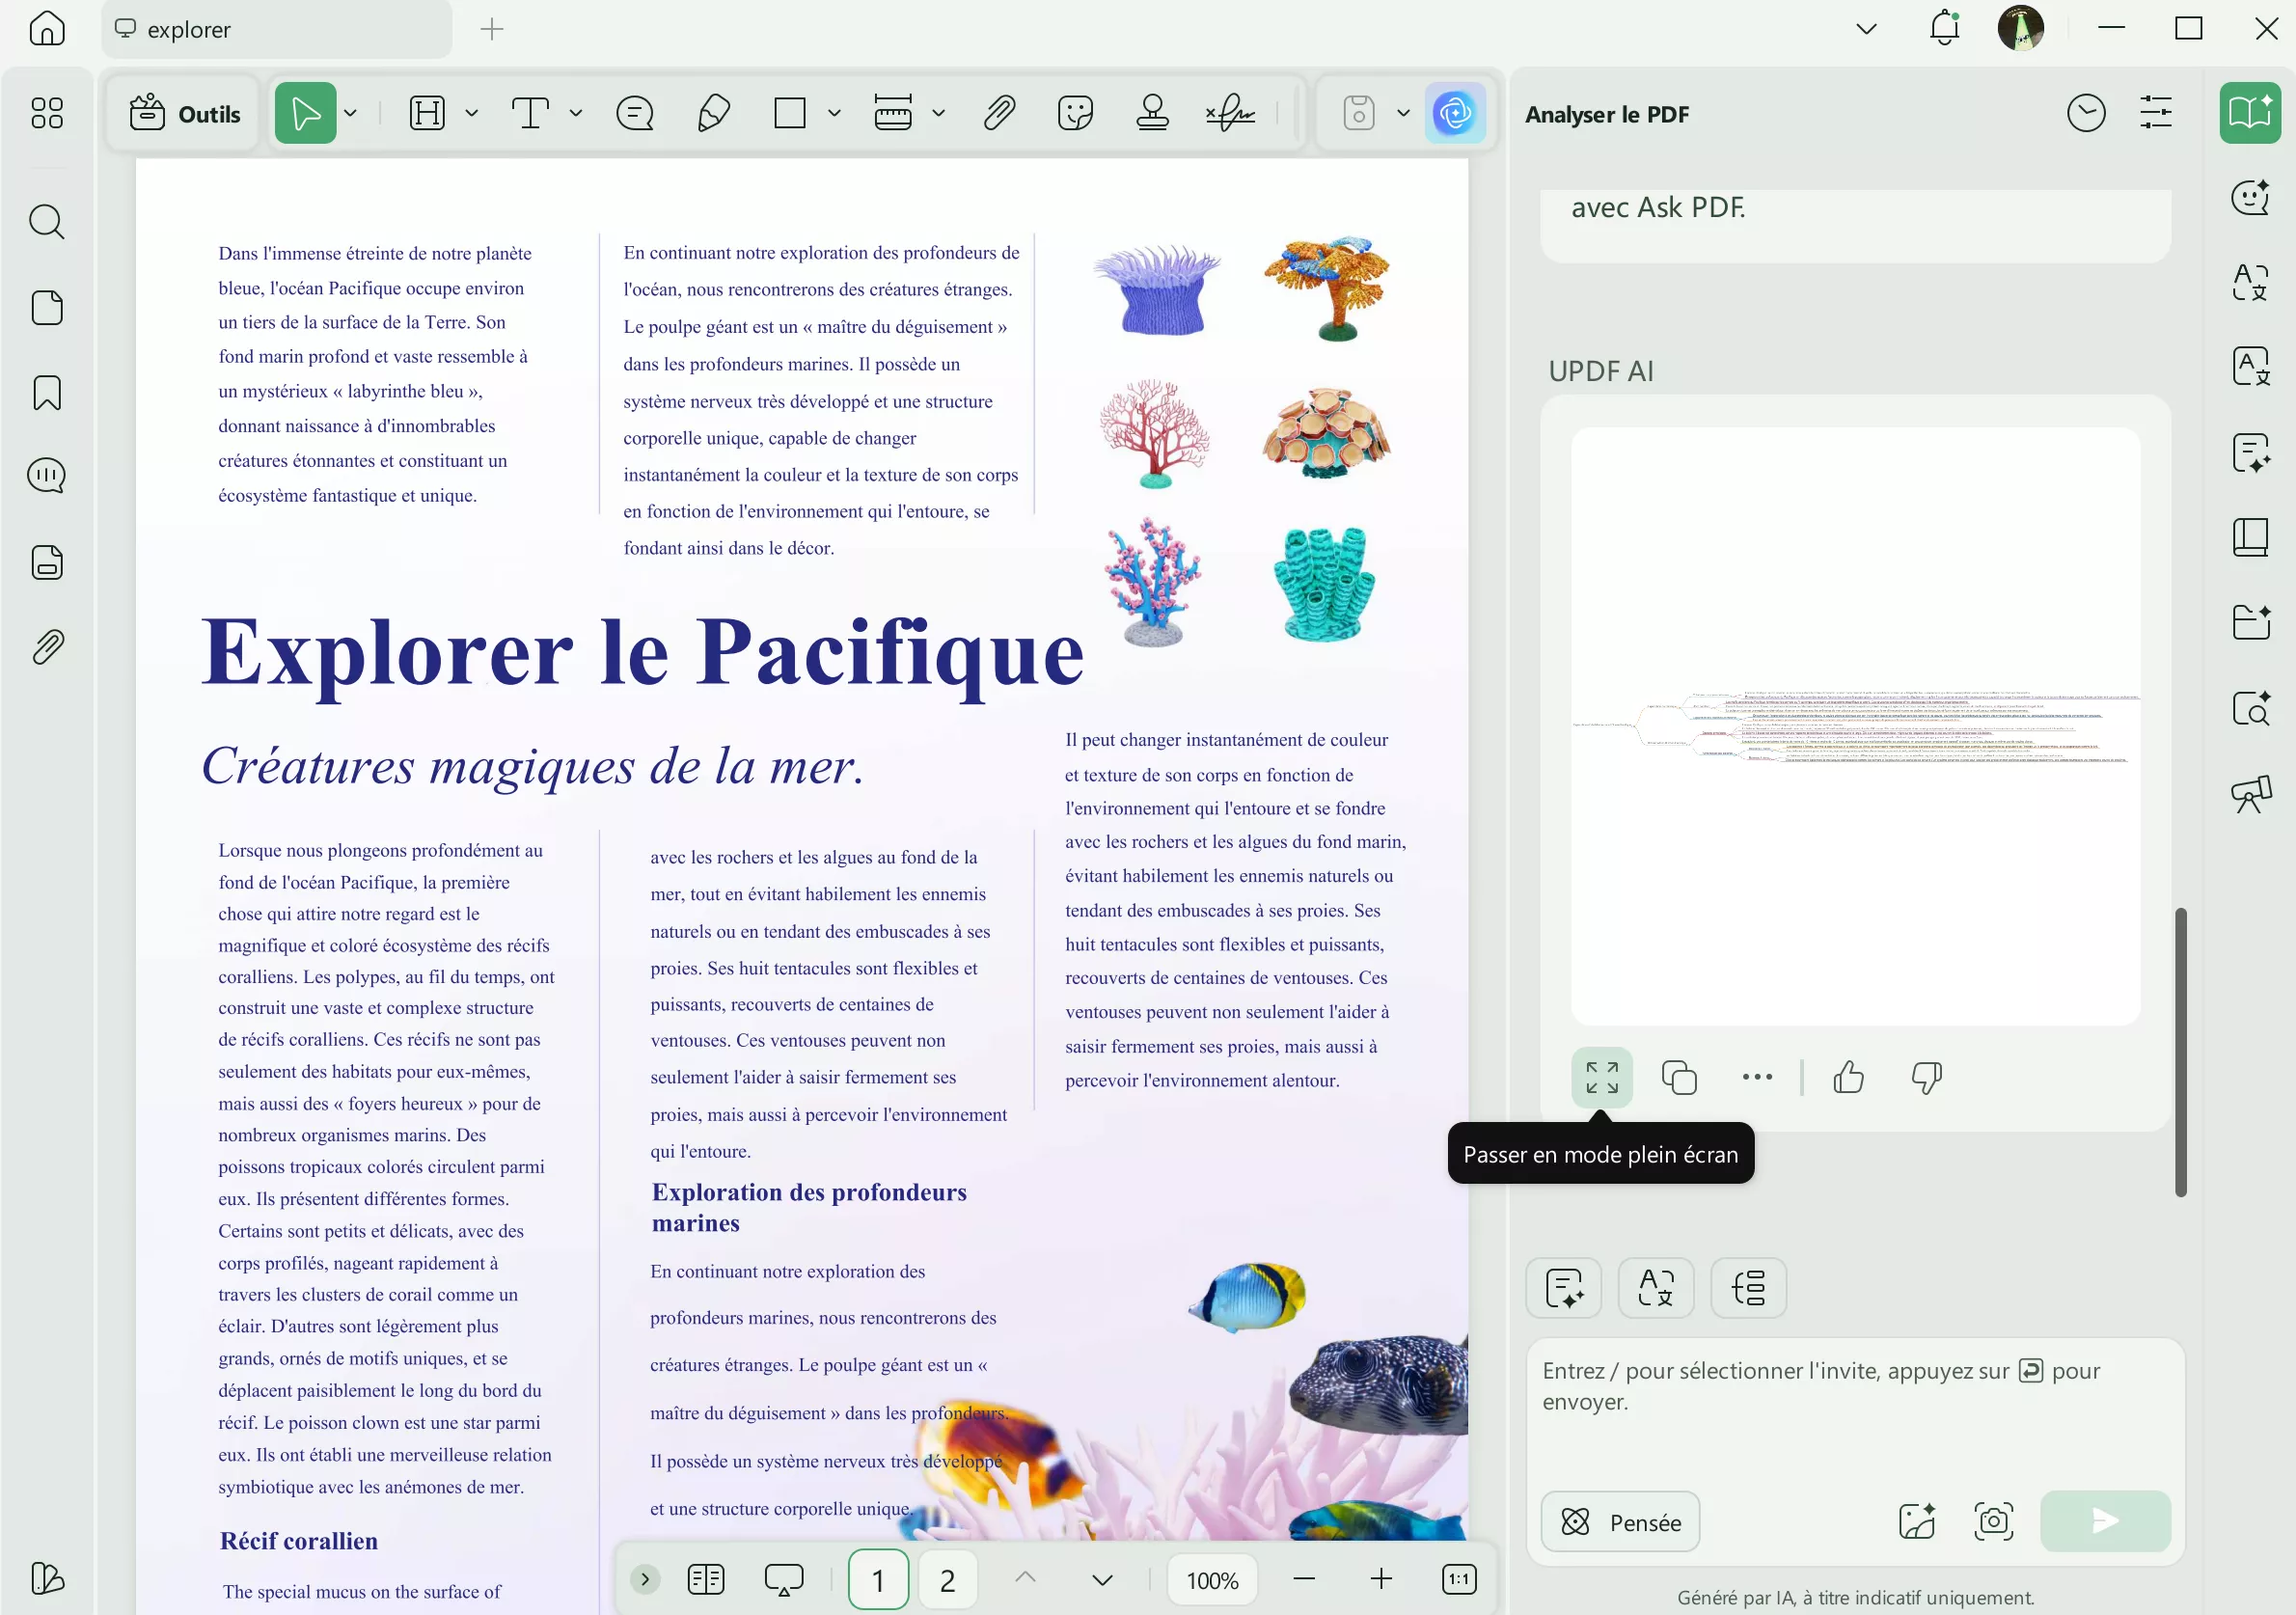Enter full screen for mind map

point(1601,1077)
